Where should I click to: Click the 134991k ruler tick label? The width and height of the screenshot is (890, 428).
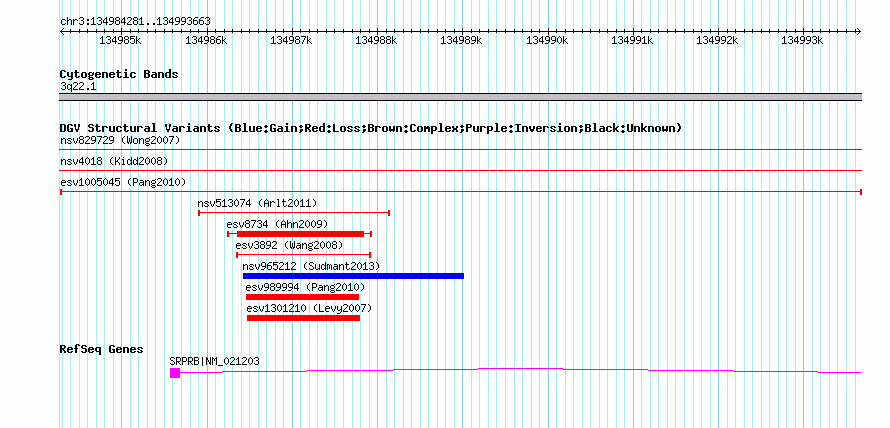point(632,41)
